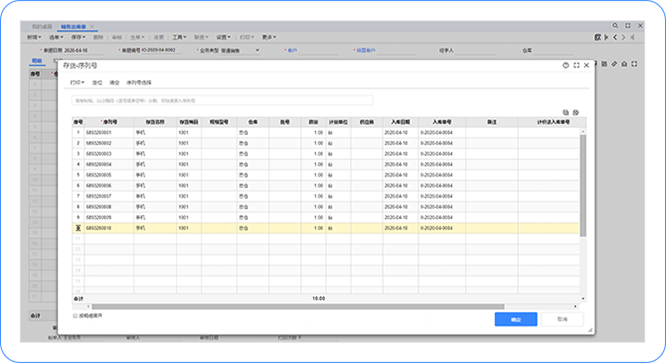Viewport: 666px width, 363px height.
Task: Click the 取消 cancel button
Action: [562, 319]
